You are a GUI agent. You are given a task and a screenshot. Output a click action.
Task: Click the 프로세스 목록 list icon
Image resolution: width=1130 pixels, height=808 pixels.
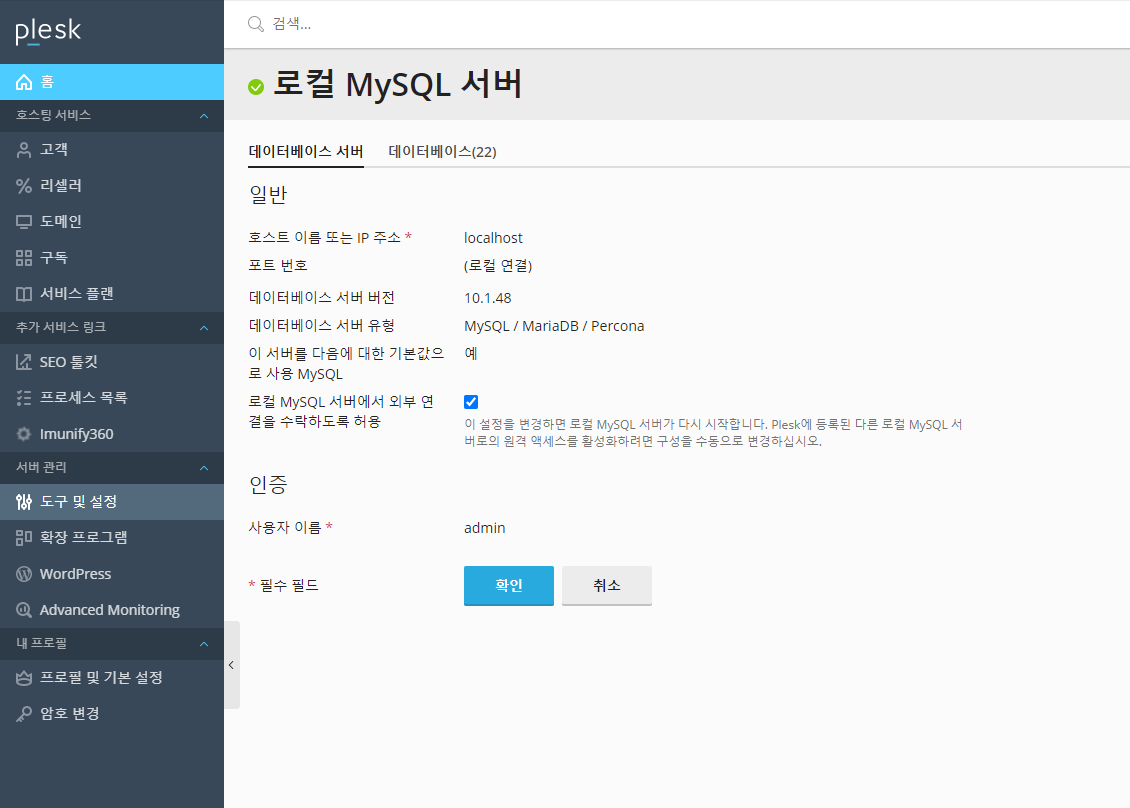point(24,398)
